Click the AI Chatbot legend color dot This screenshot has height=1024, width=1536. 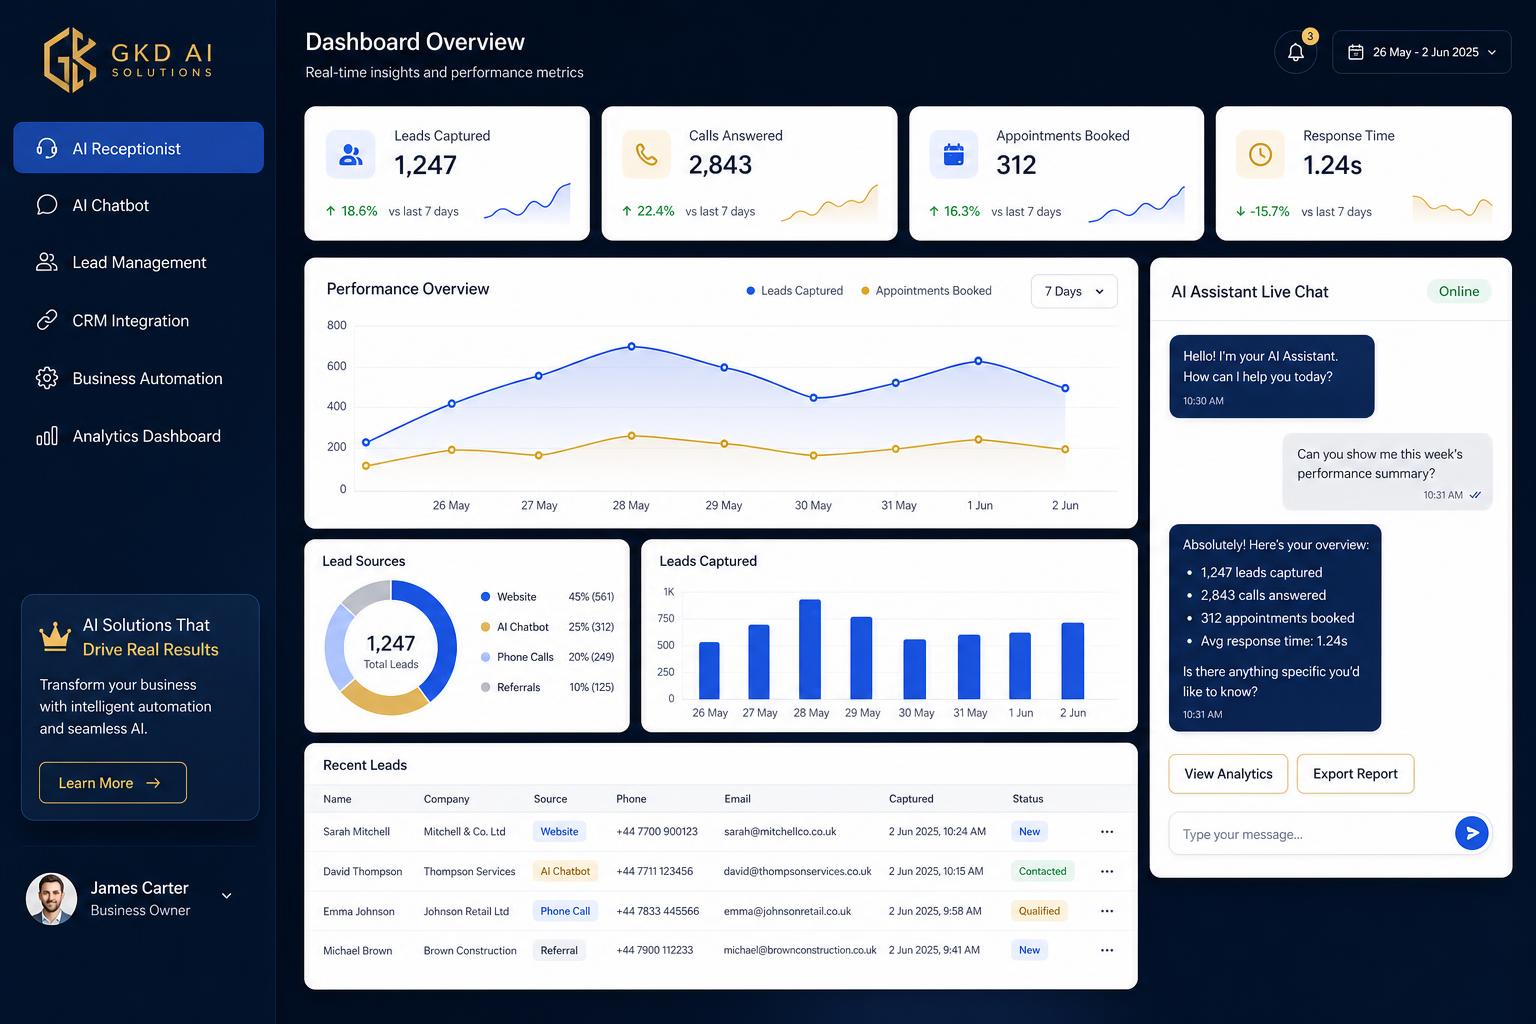click(x=486, y=627)
